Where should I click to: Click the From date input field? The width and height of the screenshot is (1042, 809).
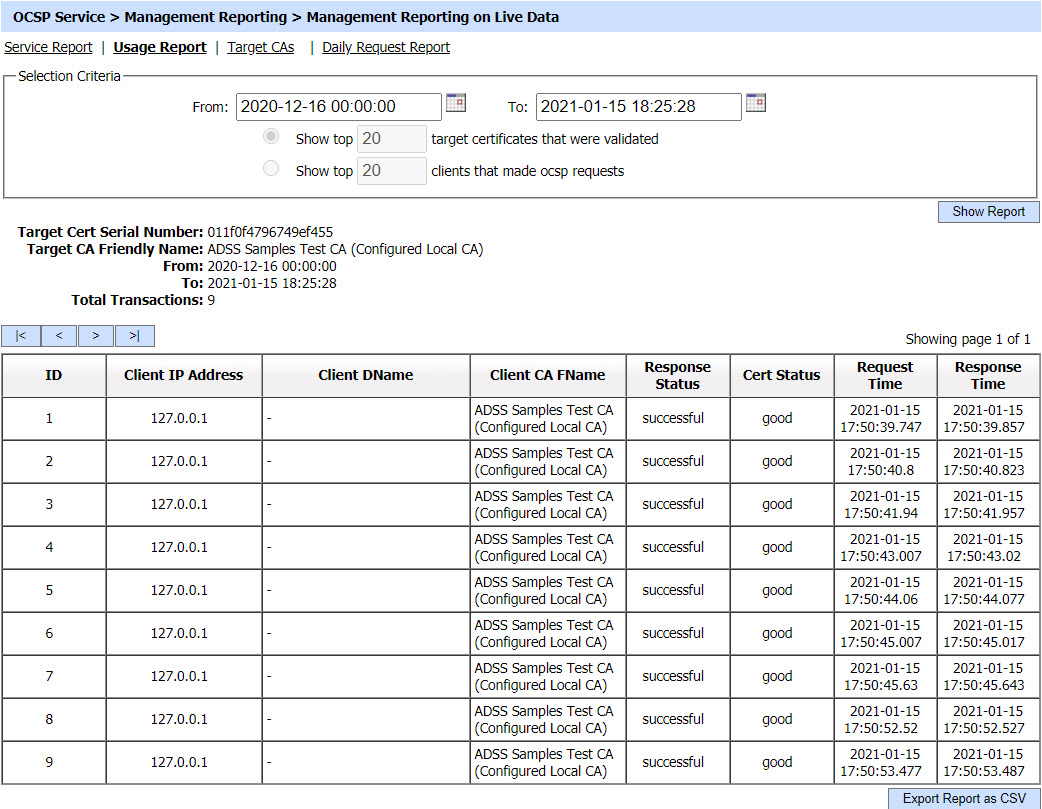pos(338,107)
